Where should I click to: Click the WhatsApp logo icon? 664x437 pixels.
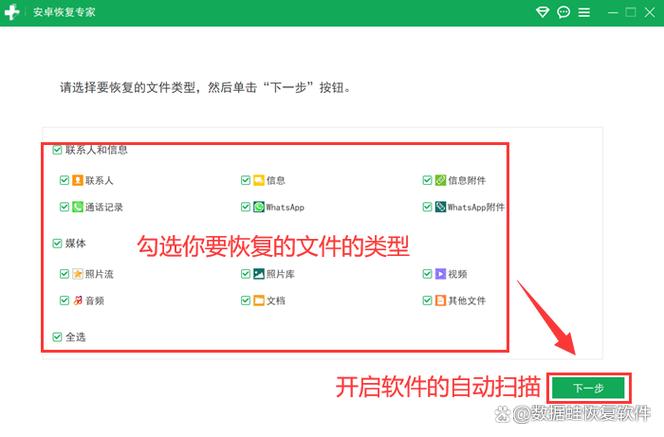click(x=259, y=207)
